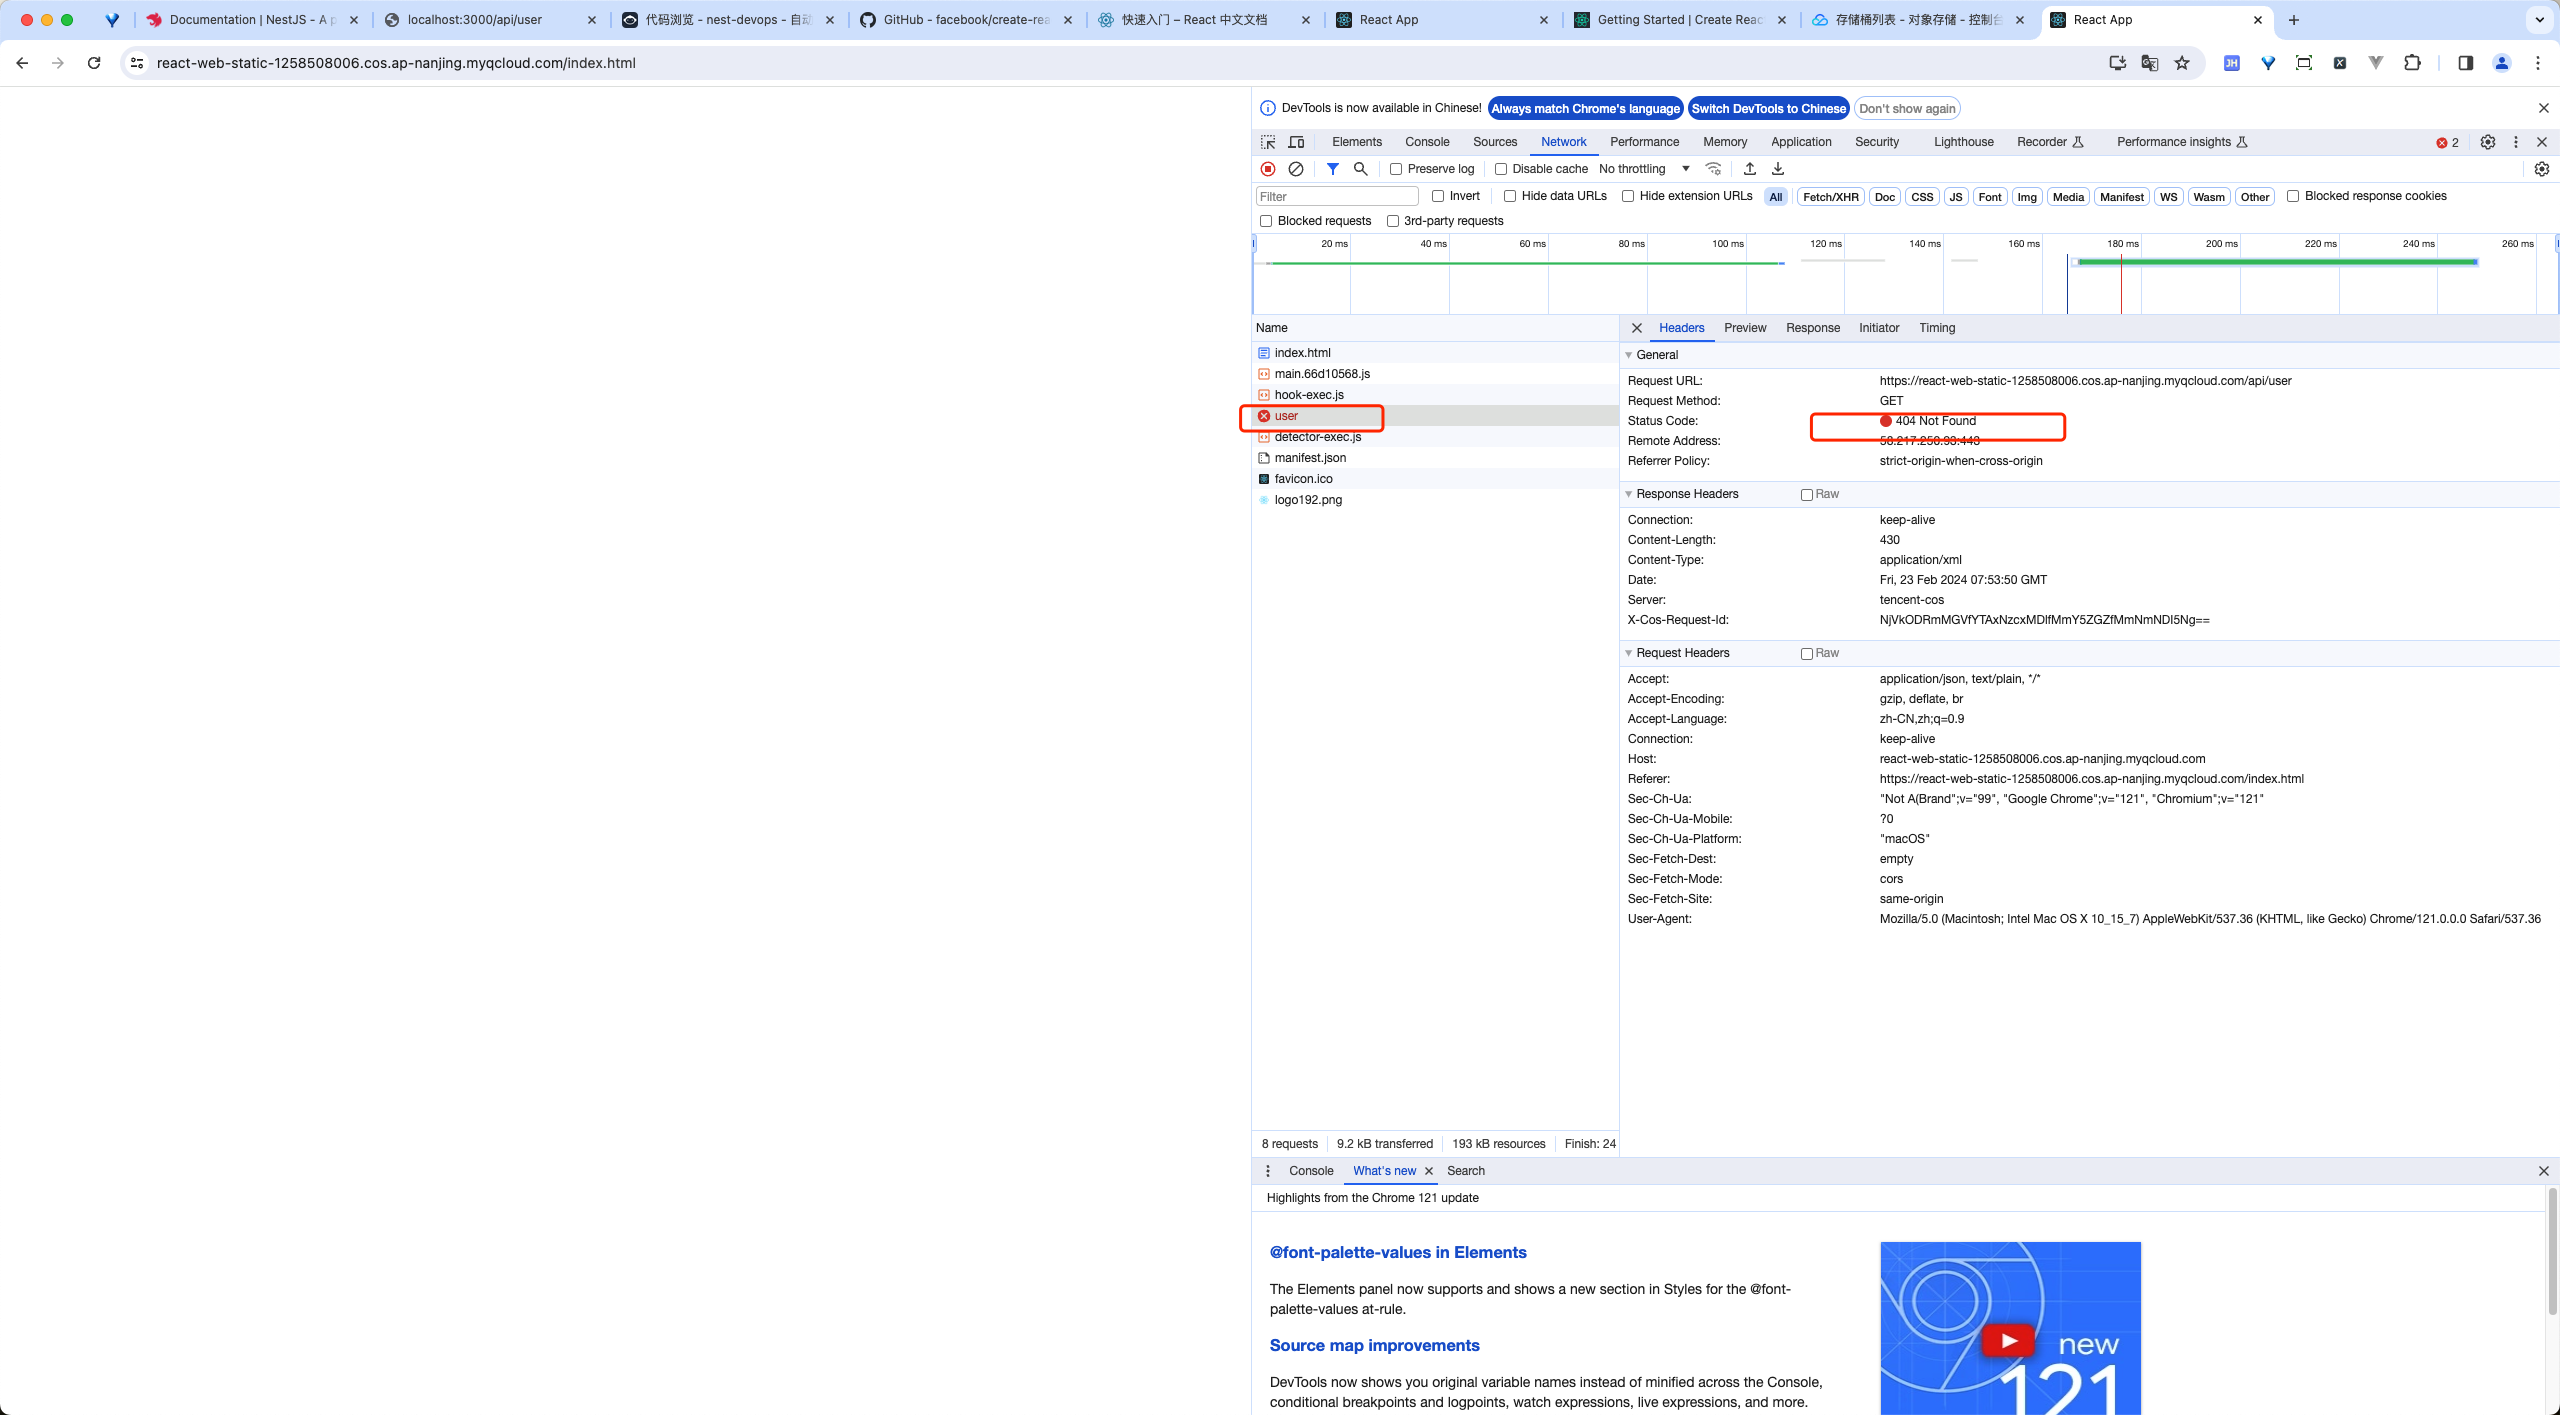Check 3rd-party requests

click(1392, 221)
